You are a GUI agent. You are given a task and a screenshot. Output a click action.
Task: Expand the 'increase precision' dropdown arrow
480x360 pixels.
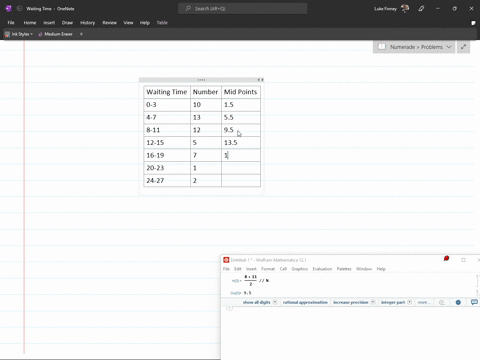[x=373, y=302]
